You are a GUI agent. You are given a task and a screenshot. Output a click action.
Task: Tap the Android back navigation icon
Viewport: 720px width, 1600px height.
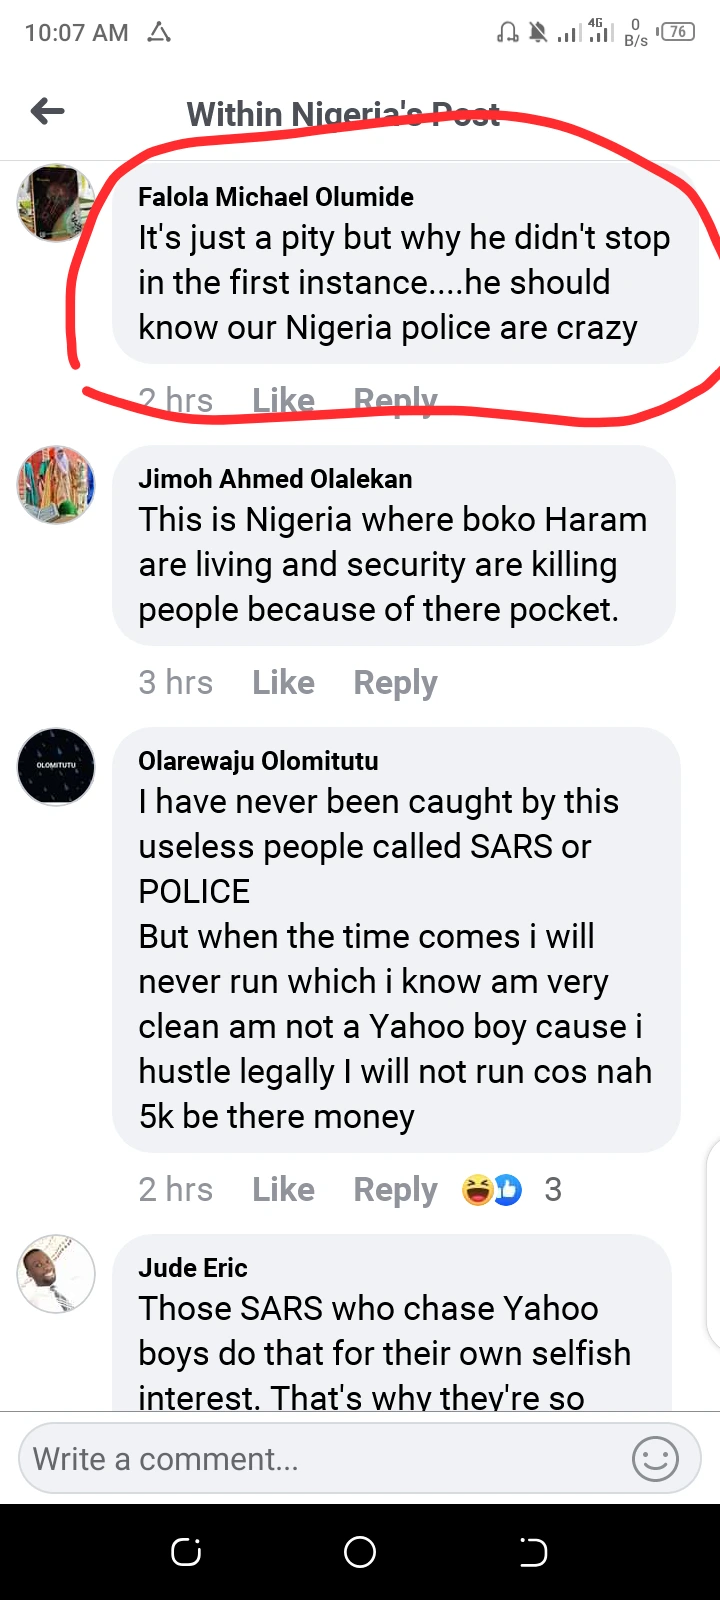(x=533, y=1551)
